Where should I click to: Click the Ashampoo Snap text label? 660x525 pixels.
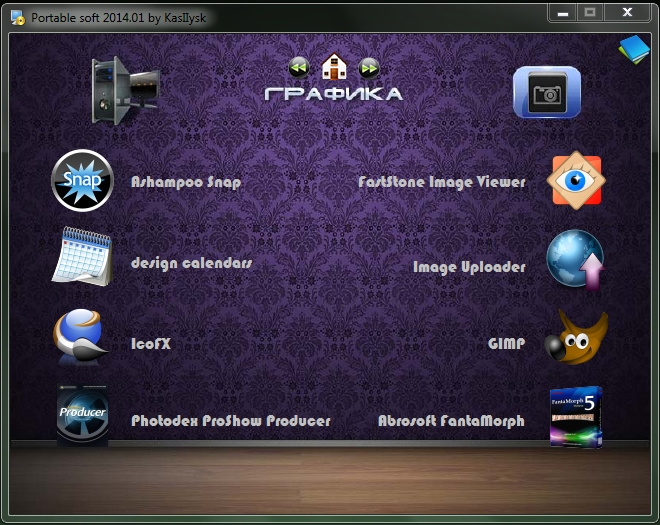pyautogui.click(x=186, y=182)
